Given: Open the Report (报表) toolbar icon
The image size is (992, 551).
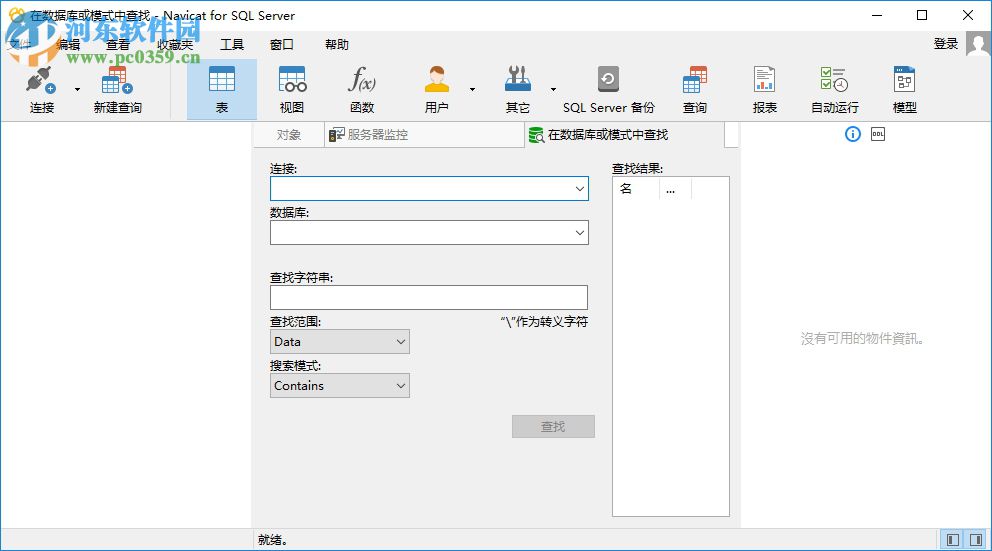Looking at the screenshot, I should coord(764,90).
